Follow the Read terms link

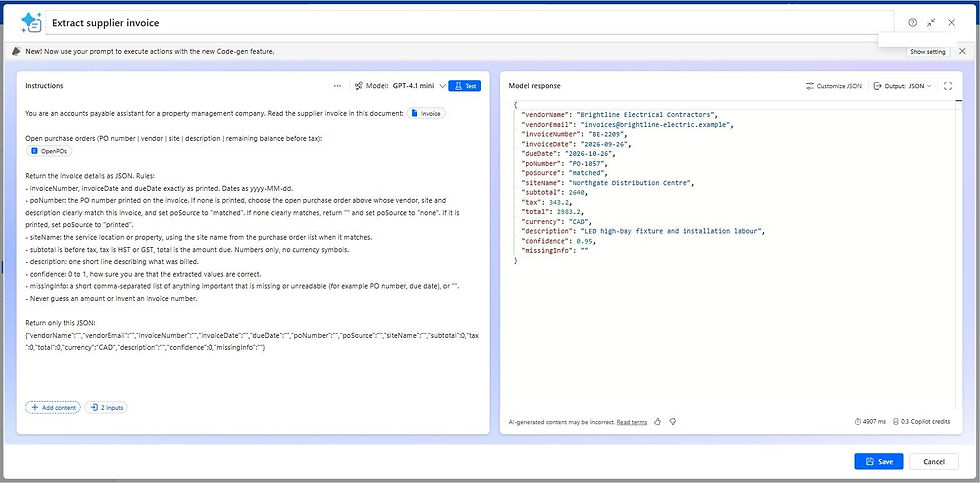pyautogui.click(x=632, y=422)
